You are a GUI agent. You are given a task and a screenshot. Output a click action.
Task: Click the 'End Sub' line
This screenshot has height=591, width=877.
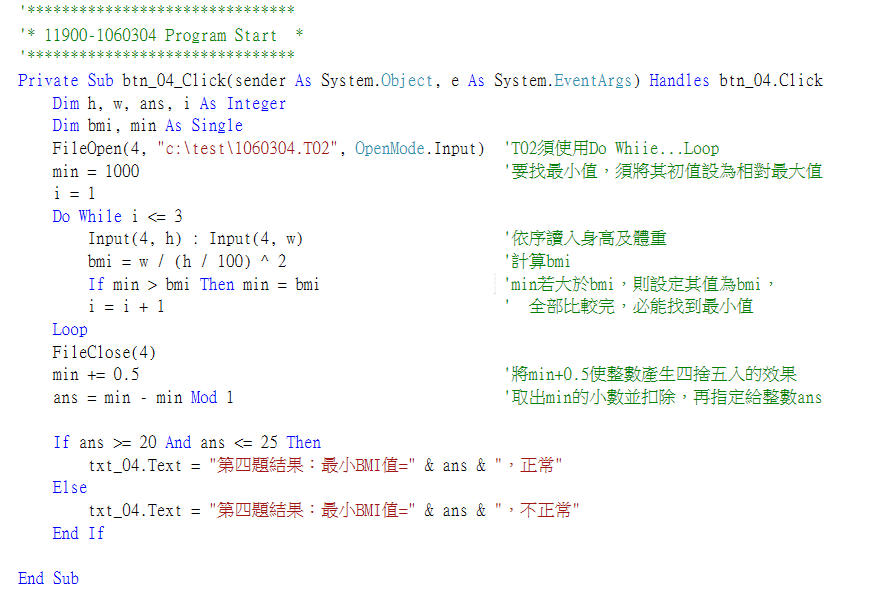point(48,578)
